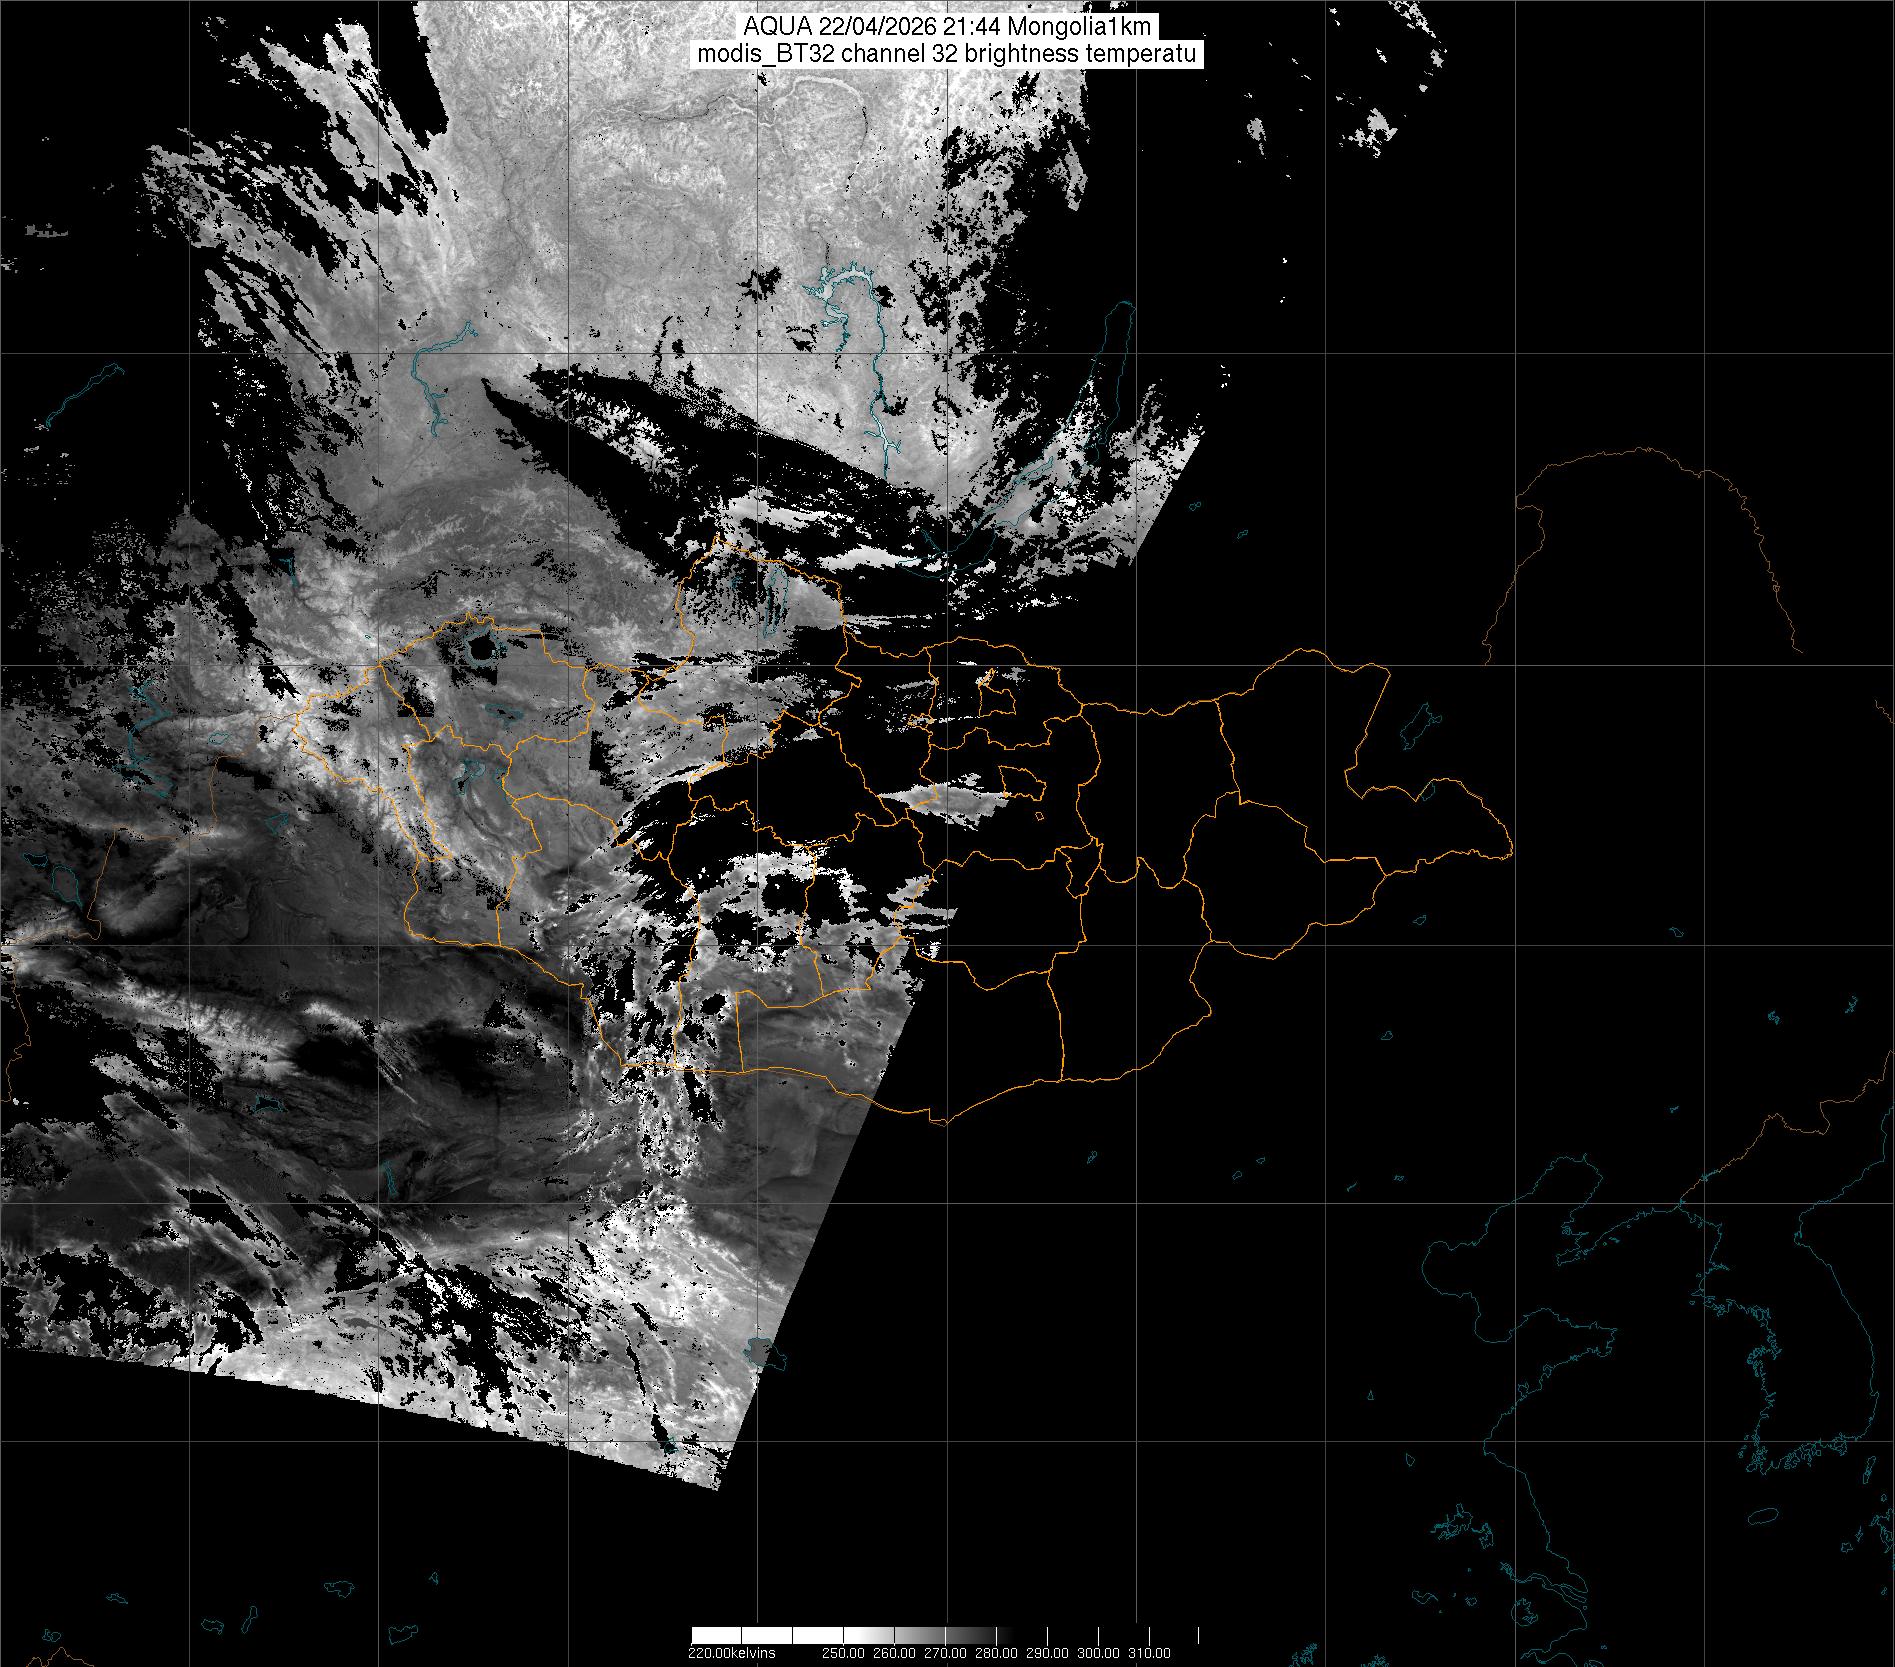Click the 220.00kelvins colorbar label
Viewport: 1895px width, 1667px height.
pyautogui.click(x=731, y=1653)
